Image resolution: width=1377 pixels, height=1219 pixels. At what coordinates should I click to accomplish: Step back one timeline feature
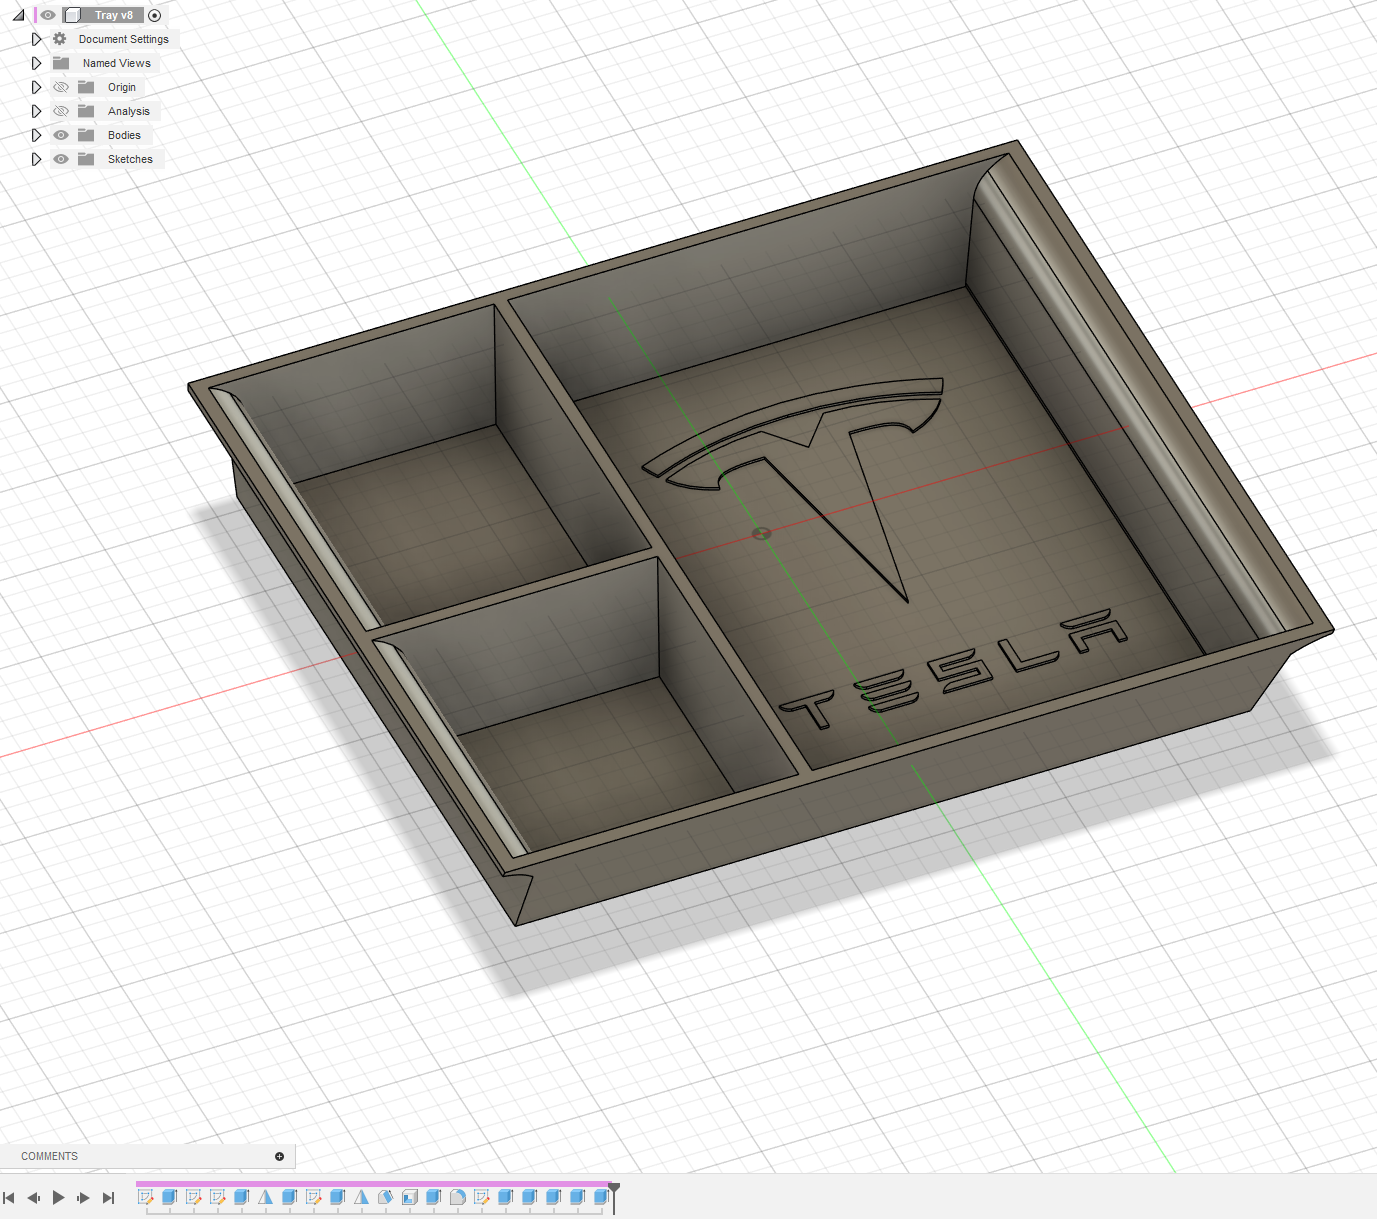(34, 1197)
